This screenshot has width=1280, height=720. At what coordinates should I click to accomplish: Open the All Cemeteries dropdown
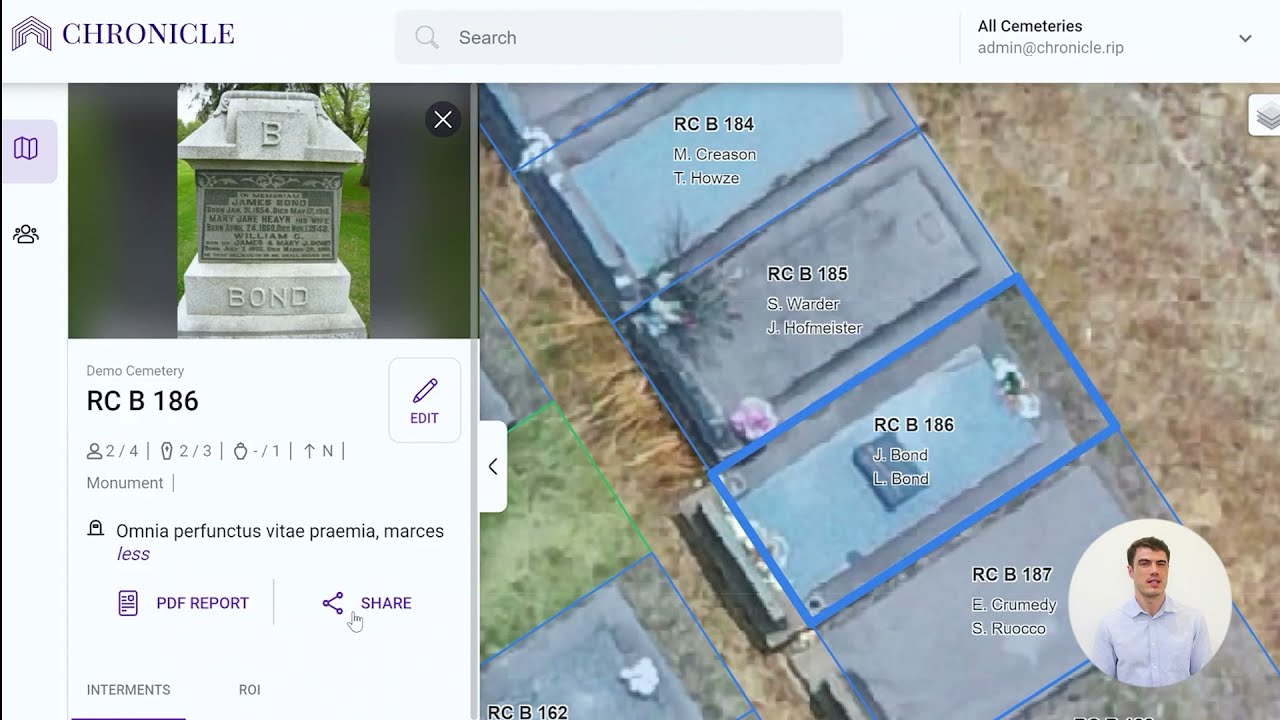tap(1245, 38)
